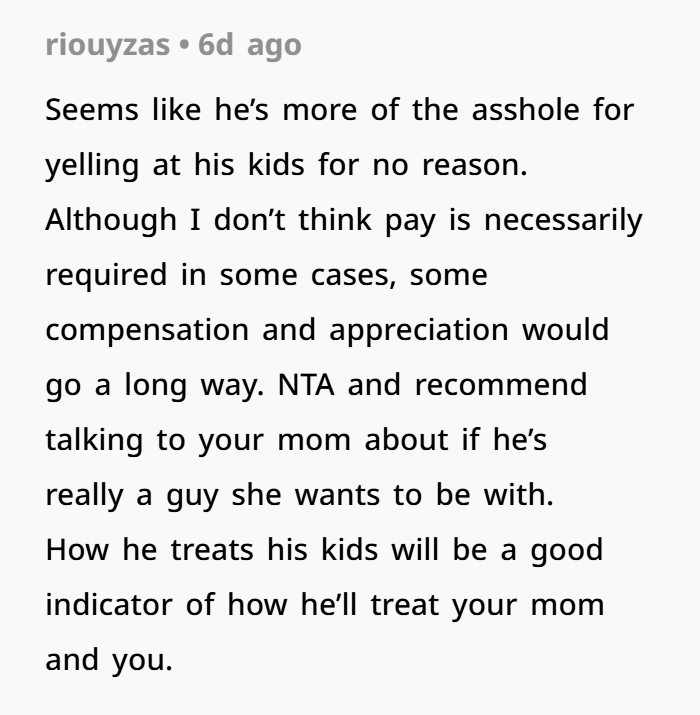
Task: Click the word "compensation" in the comment
Action: pyautogui.click(x=144, y=330)
